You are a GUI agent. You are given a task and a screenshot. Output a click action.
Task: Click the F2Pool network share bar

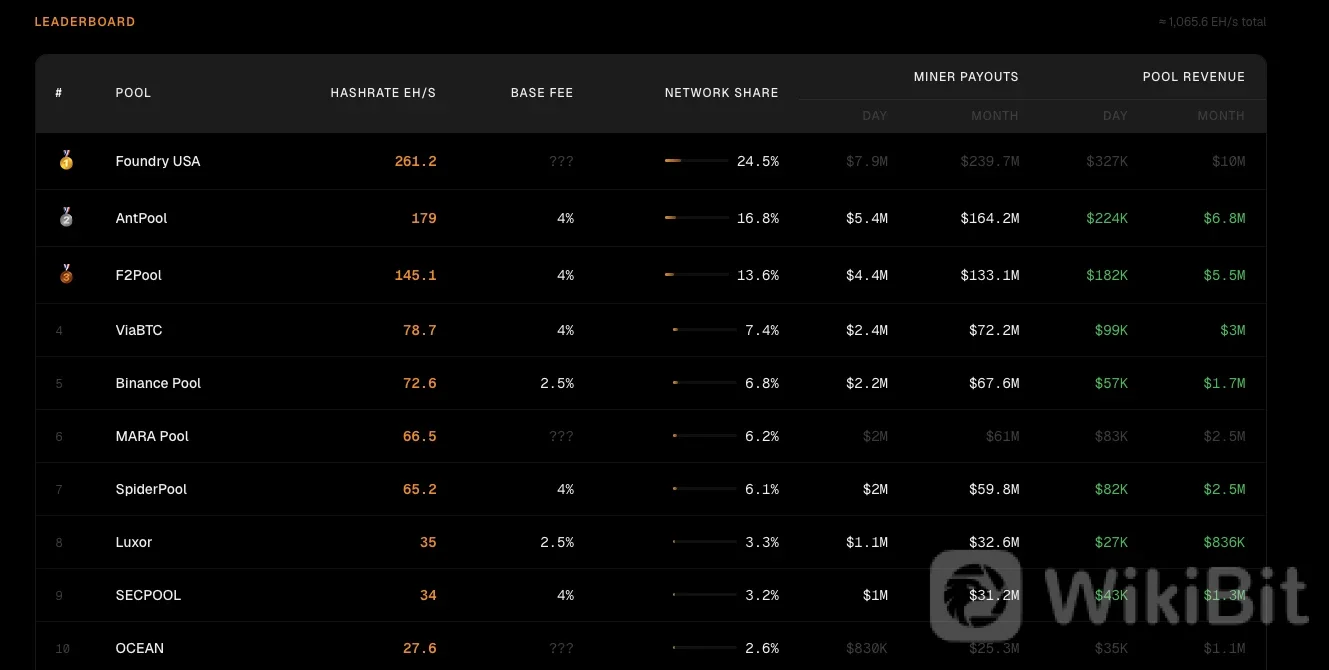tap(697, 275)
